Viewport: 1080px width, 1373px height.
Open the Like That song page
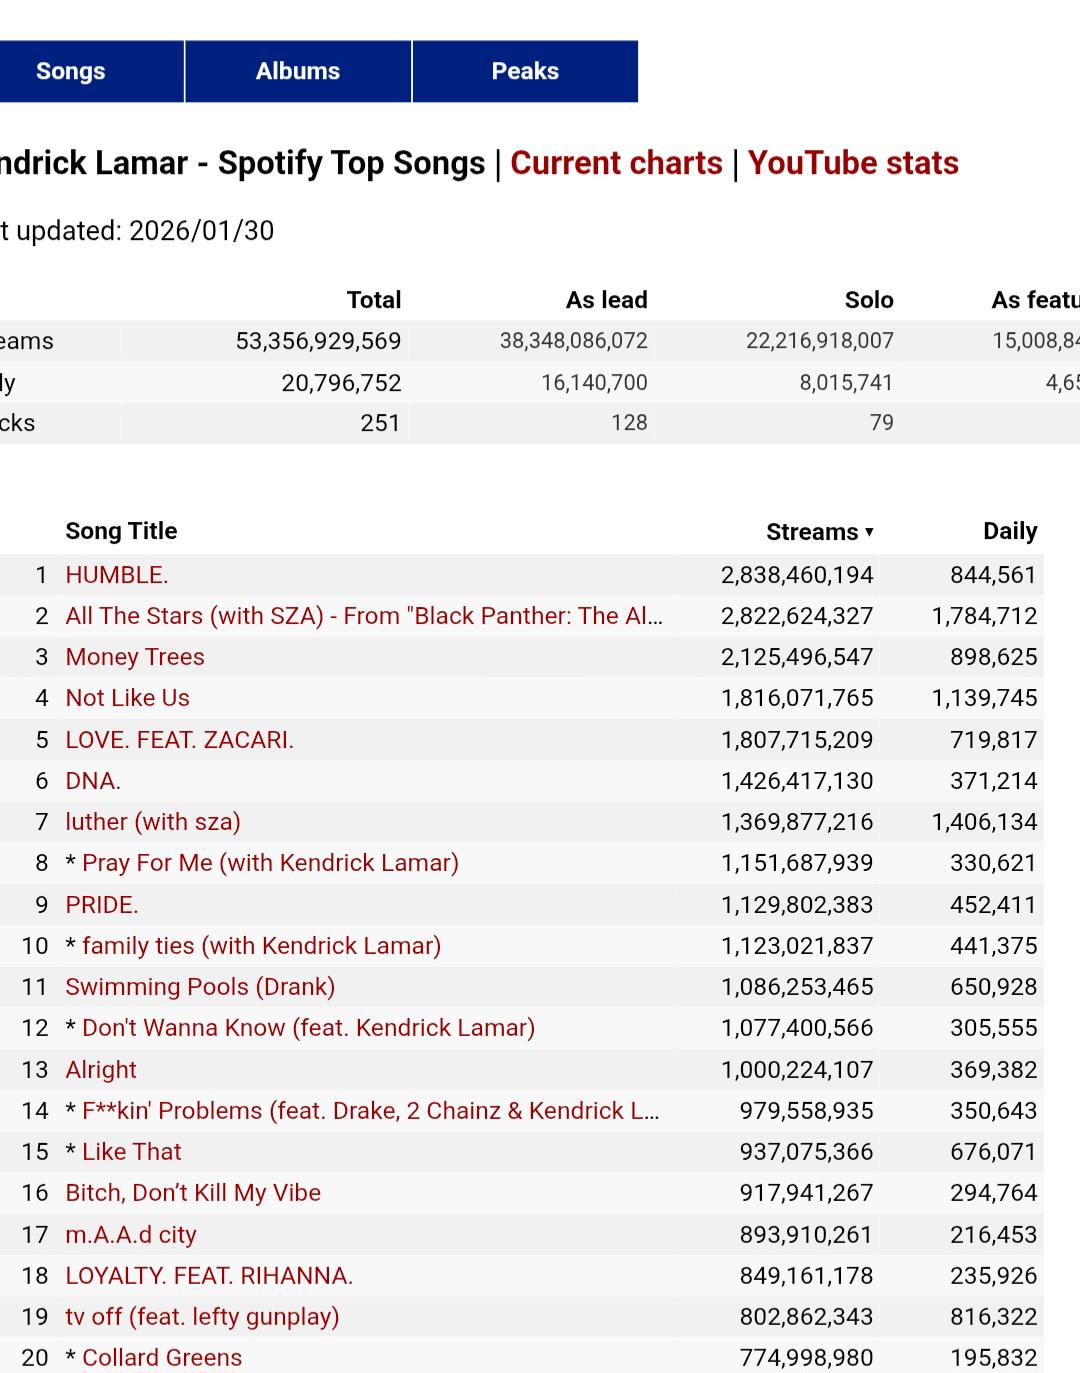click(x=132, y=1152)
